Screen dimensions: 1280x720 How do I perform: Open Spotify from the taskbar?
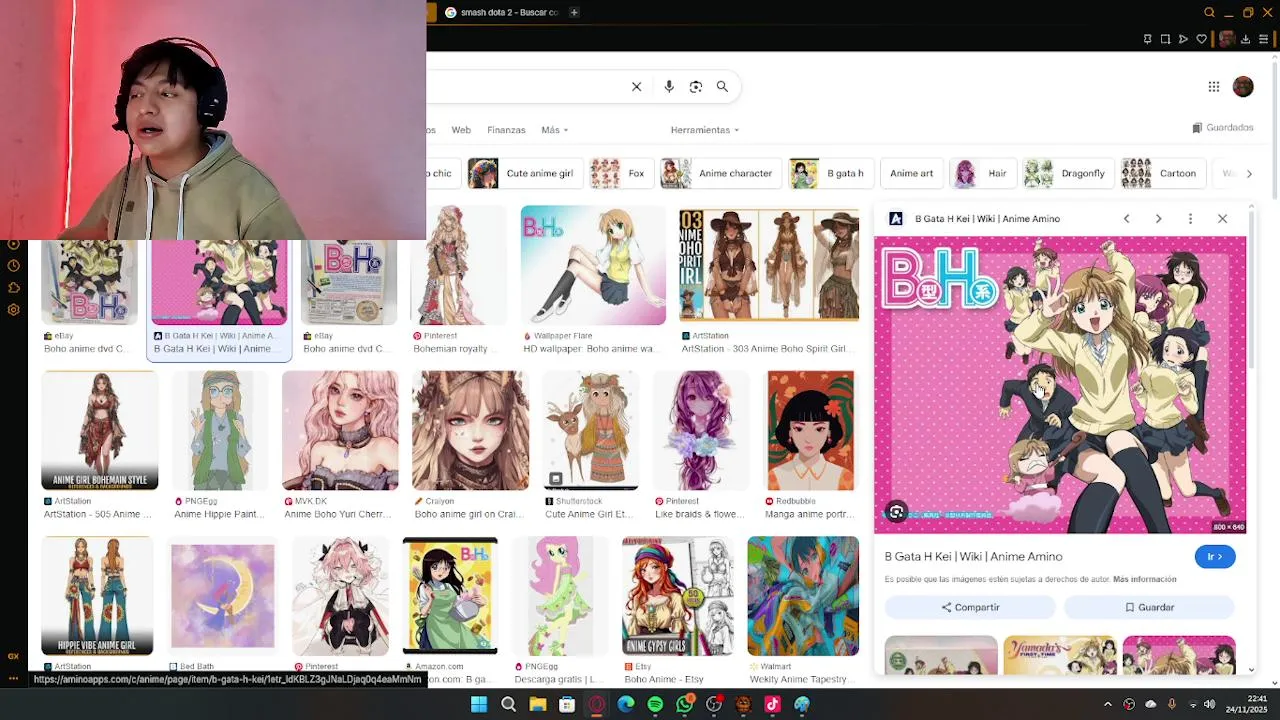[x=655, y=705]
